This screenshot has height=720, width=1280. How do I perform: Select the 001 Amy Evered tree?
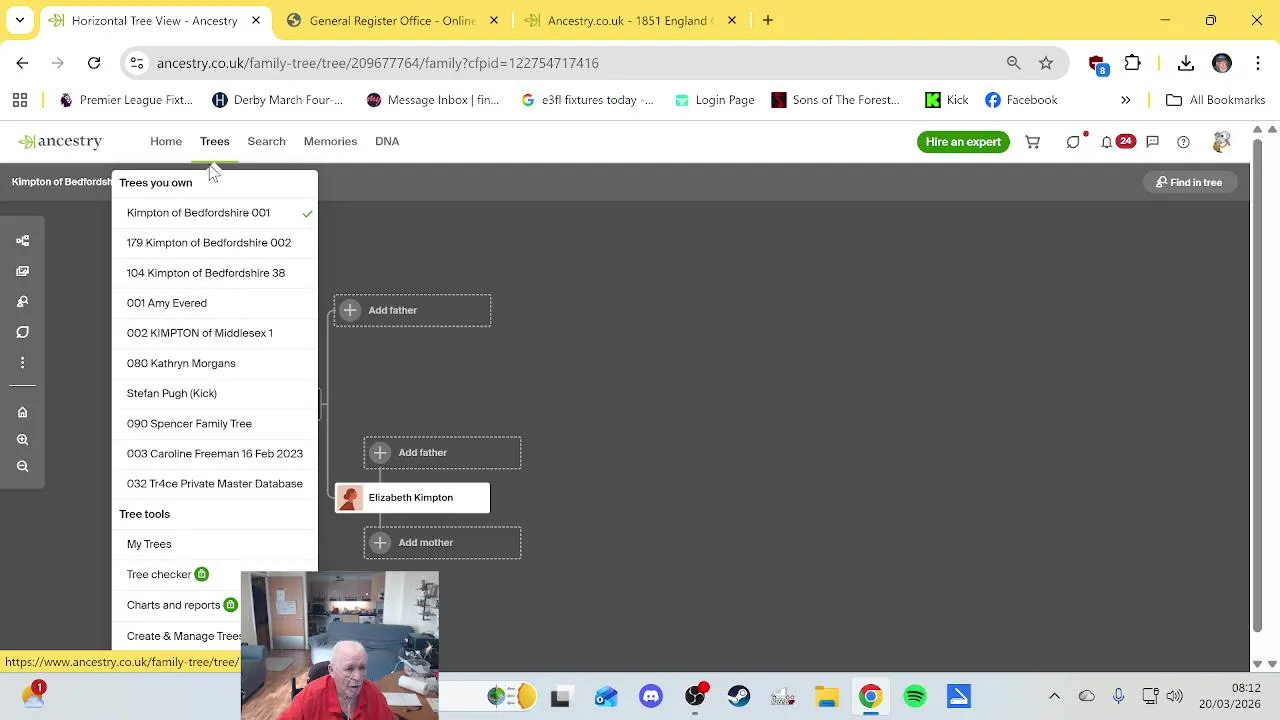click(215, 303)
